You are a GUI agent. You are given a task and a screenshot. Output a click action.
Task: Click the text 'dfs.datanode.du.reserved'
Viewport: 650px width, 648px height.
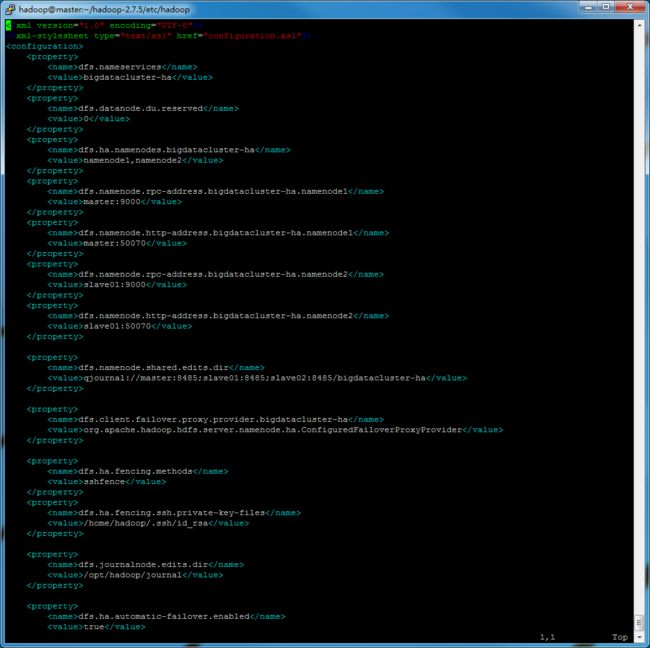tap(141, 108)
